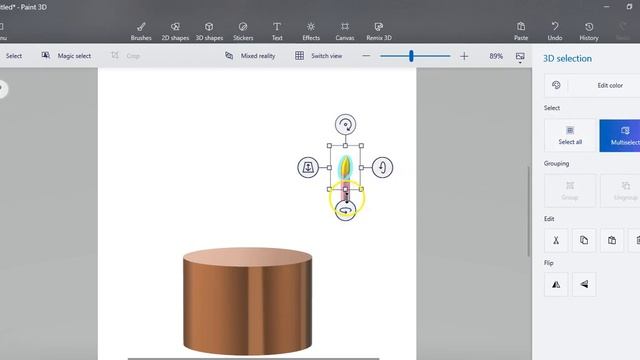Click Edit color button
Viewport: 640px width, 360px height.
[593, 85]
